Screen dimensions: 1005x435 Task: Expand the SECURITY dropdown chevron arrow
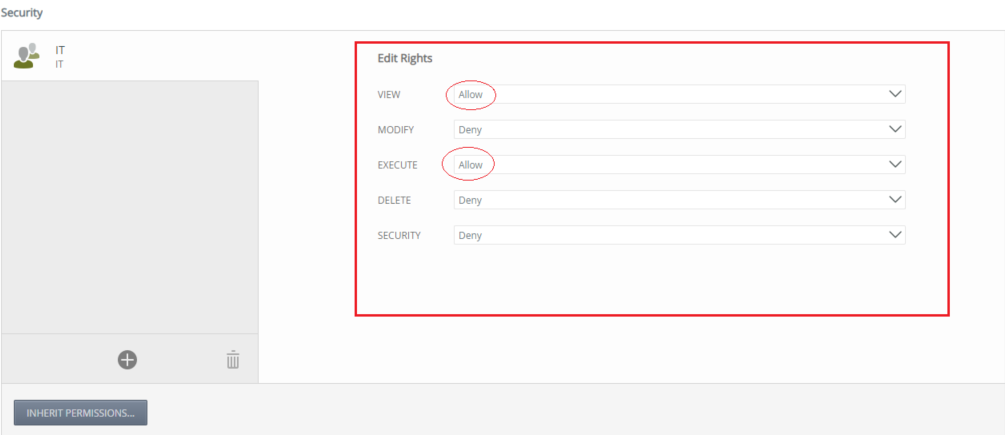click(895, 235)
